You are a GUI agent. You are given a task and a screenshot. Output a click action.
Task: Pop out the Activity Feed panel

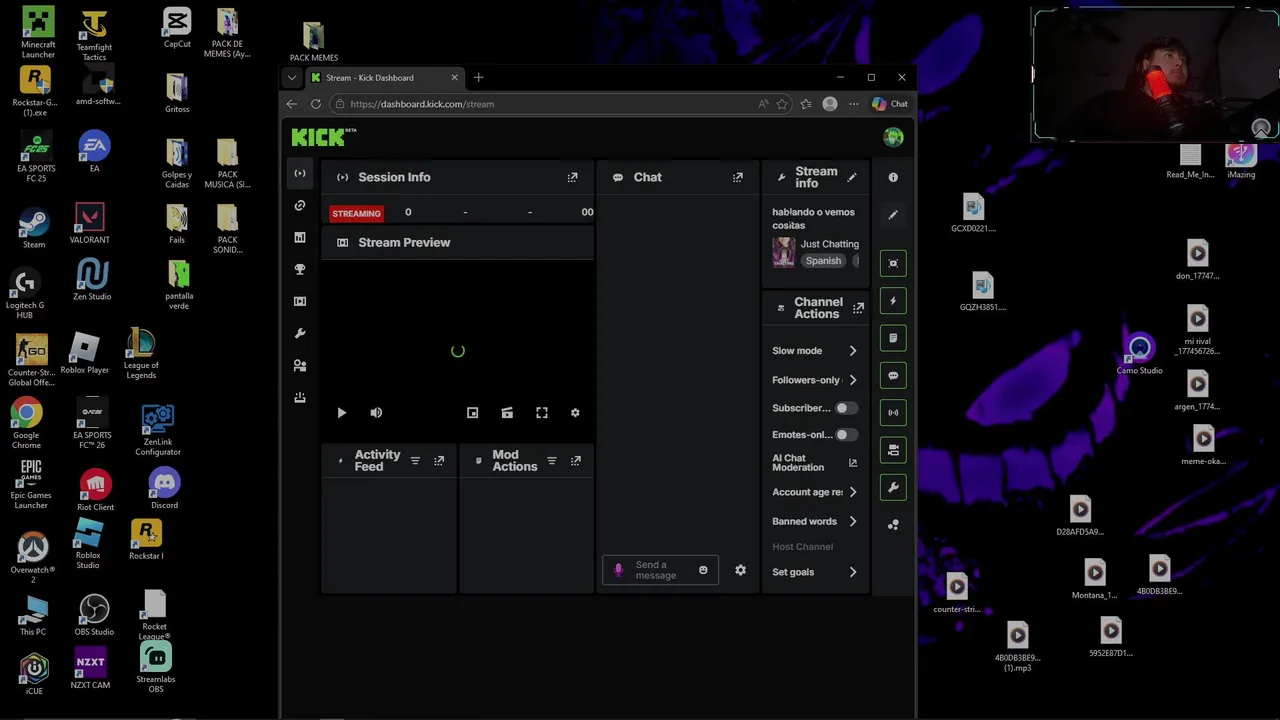[x=439, y=461]
